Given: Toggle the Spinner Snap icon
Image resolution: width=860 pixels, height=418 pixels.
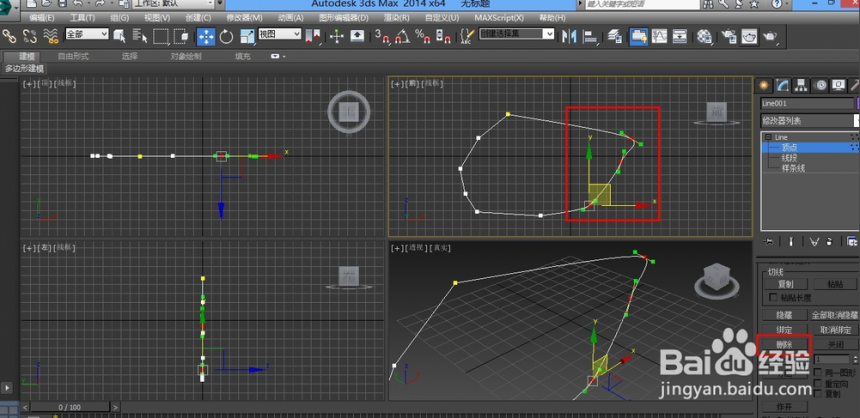Looking at the screenshot, I should pyautogui.click(x=443, y=36).
